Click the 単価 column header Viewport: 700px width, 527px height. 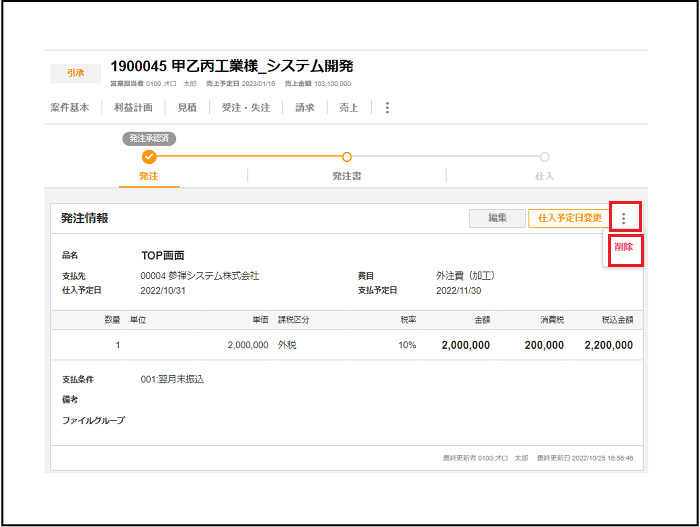click(x=260, y=320)
